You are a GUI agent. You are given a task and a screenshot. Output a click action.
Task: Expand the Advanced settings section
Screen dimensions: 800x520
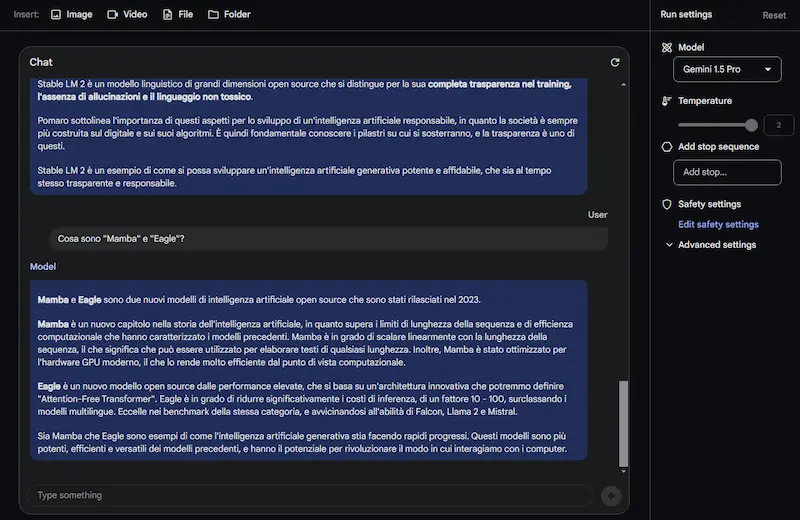(x=711, y=245)
